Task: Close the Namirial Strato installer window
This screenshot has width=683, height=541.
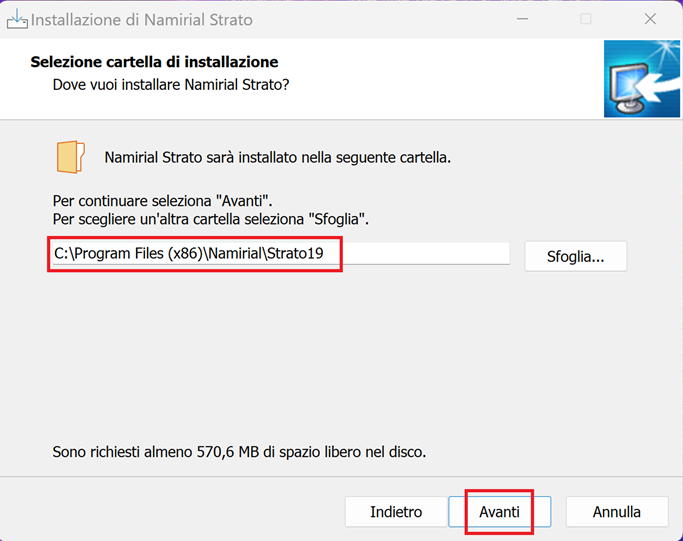Action: tap(650, 19)
